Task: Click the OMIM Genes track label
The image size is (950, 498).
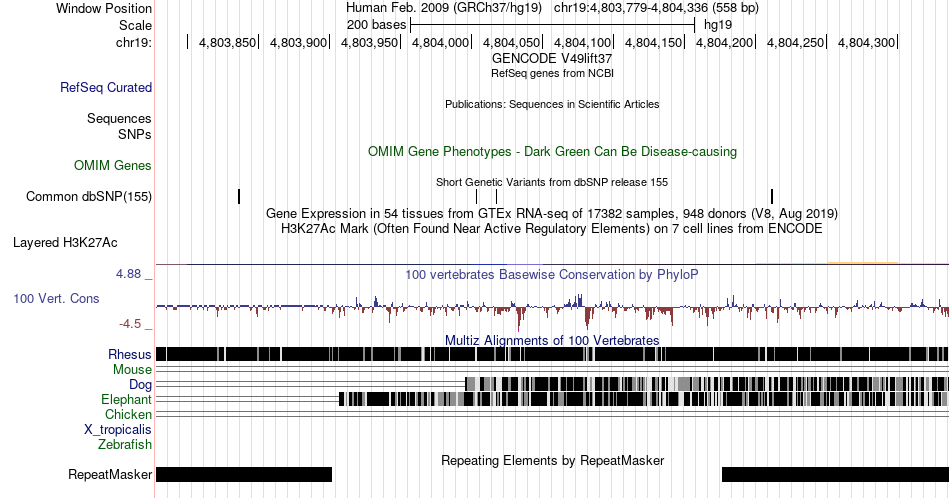Action: pos(113,165)
